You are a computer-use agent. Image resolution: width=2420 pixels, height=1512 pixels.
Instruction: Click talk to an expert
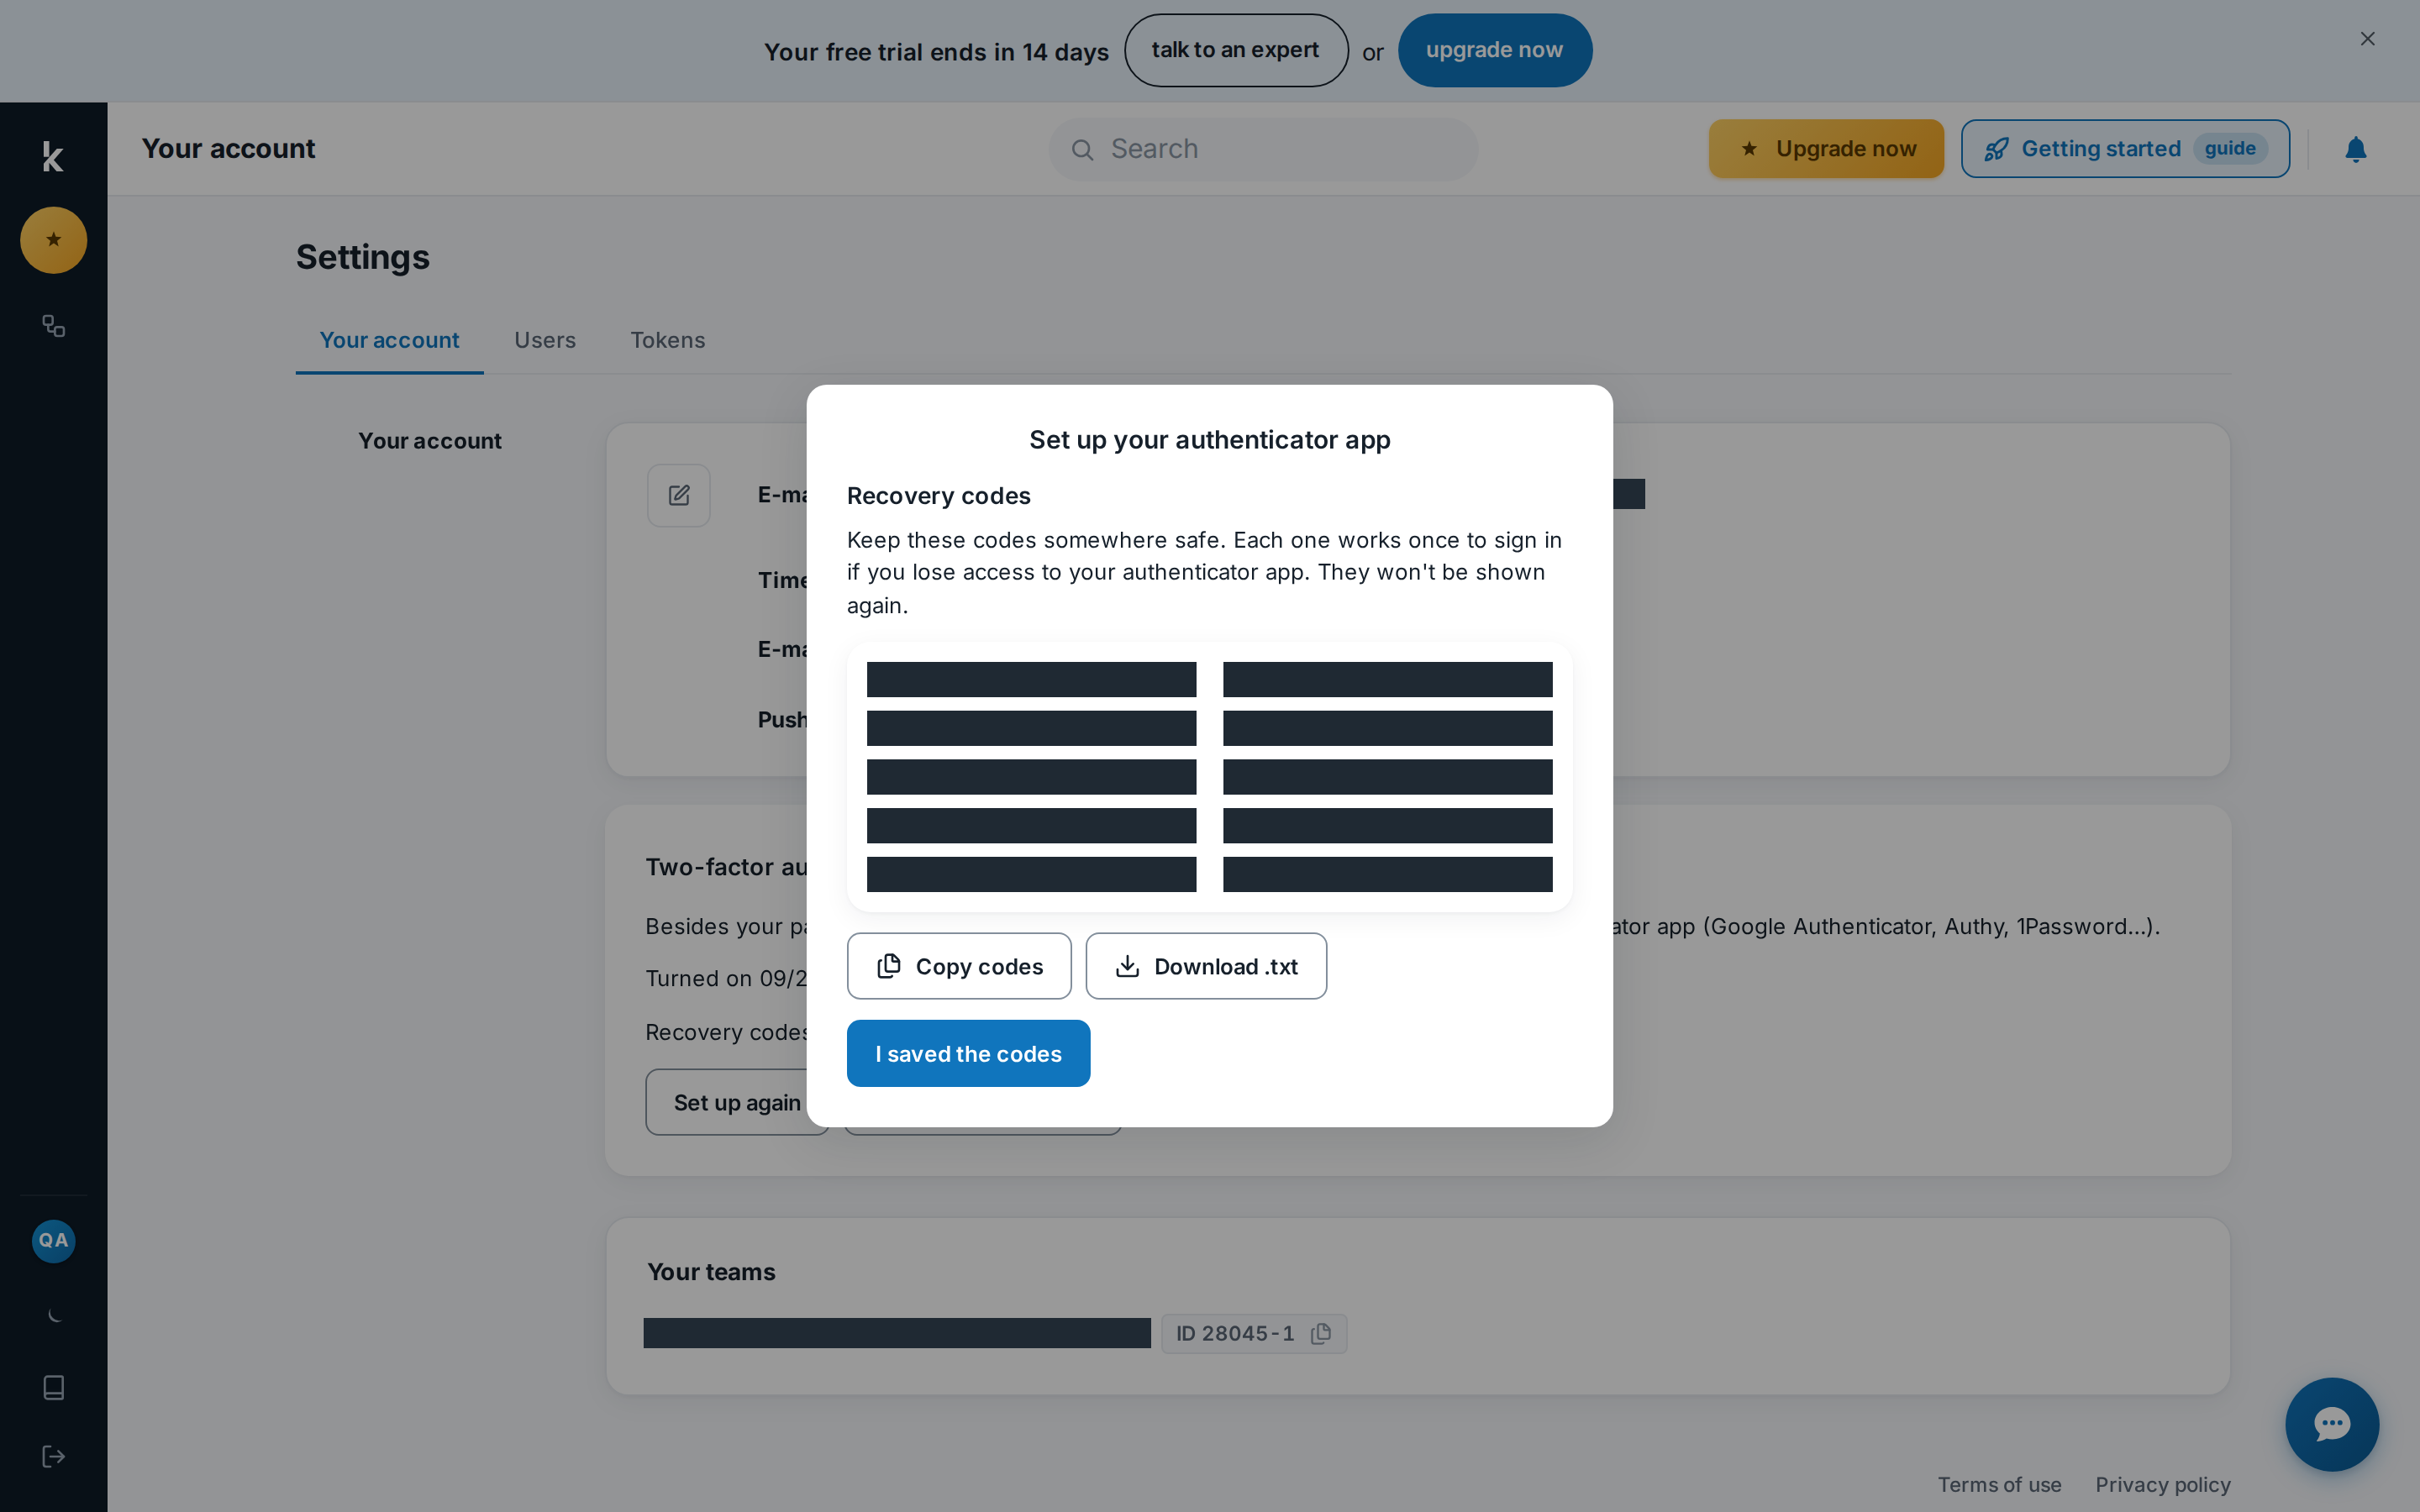click(1236, 50)
